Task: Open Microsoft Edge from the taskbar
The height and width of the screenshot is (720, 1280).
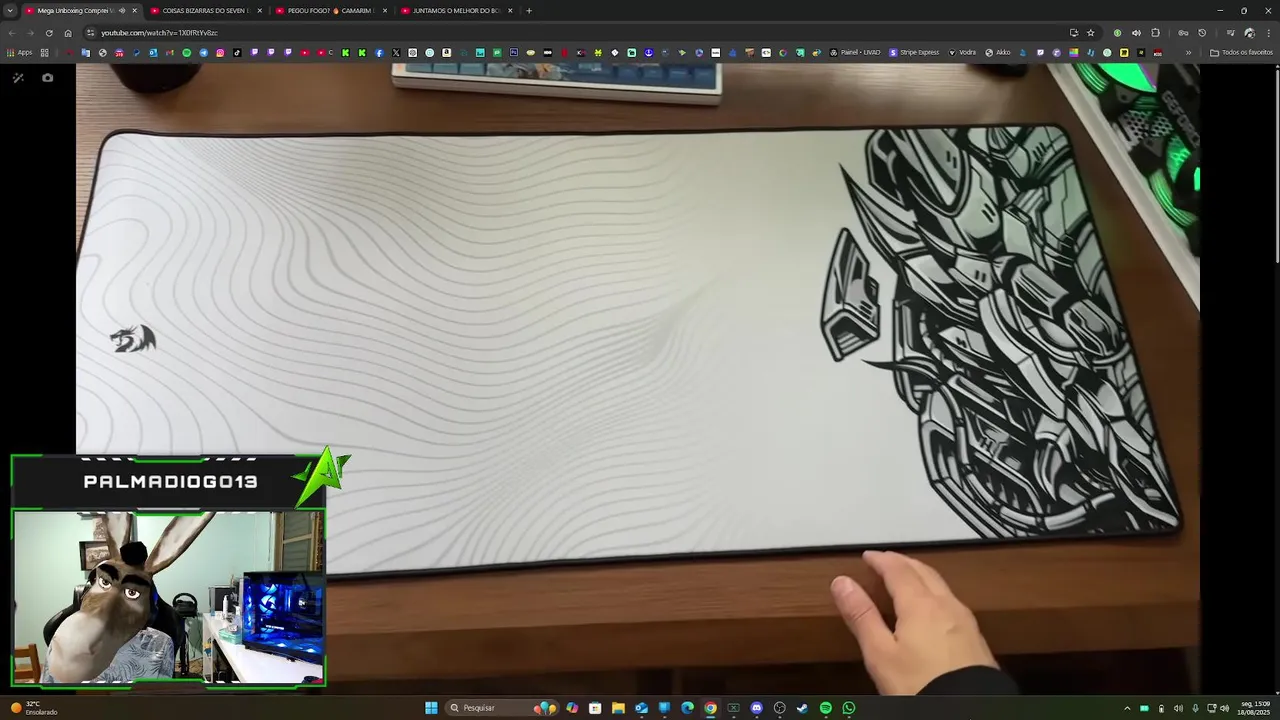Action: tap(687, 708)
